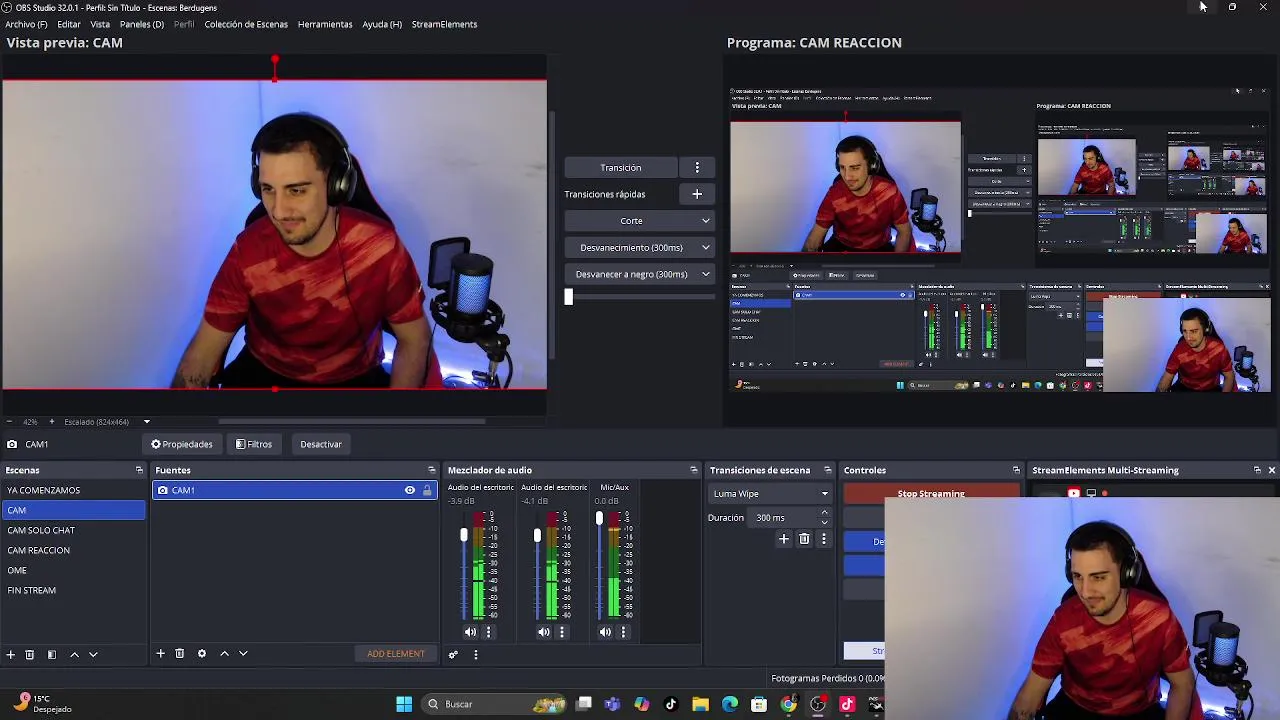This screenshot has width=1280, height=720.
Task: Open the Herramientas menu
Action: tap(325, 24)
